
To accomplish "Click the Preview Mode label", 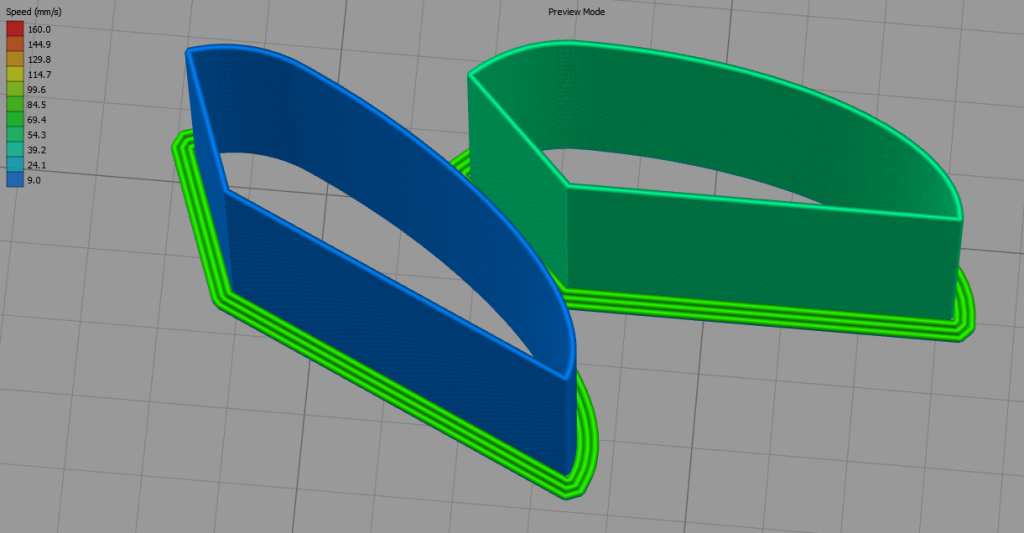I will click(576, 12).
